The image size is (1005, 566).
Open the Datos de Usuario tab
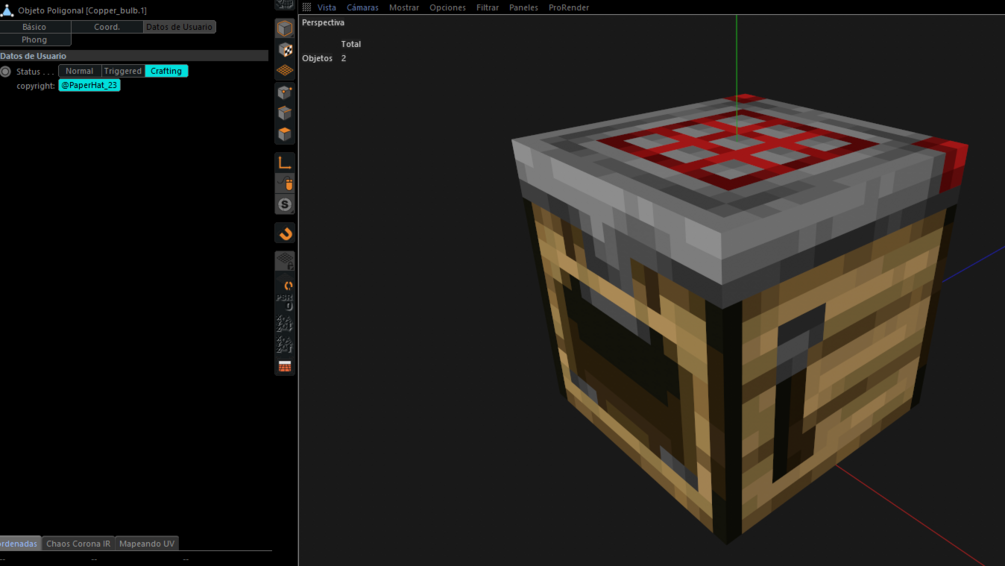click(x=179, y=27)
